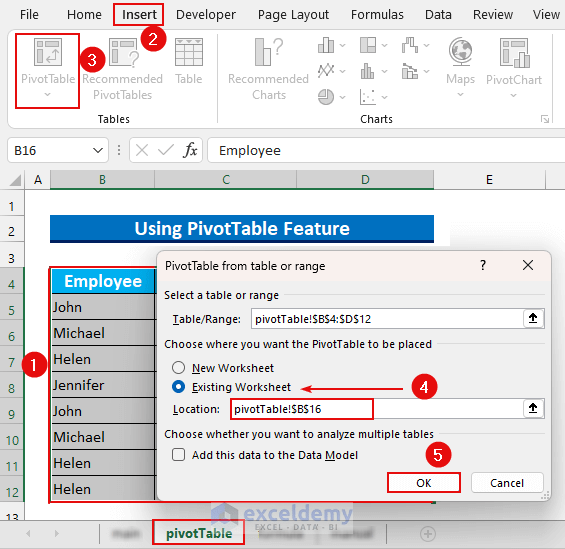Insert a column or bar chart
Screen dimensions: 565x549
(x=326, y=45)
